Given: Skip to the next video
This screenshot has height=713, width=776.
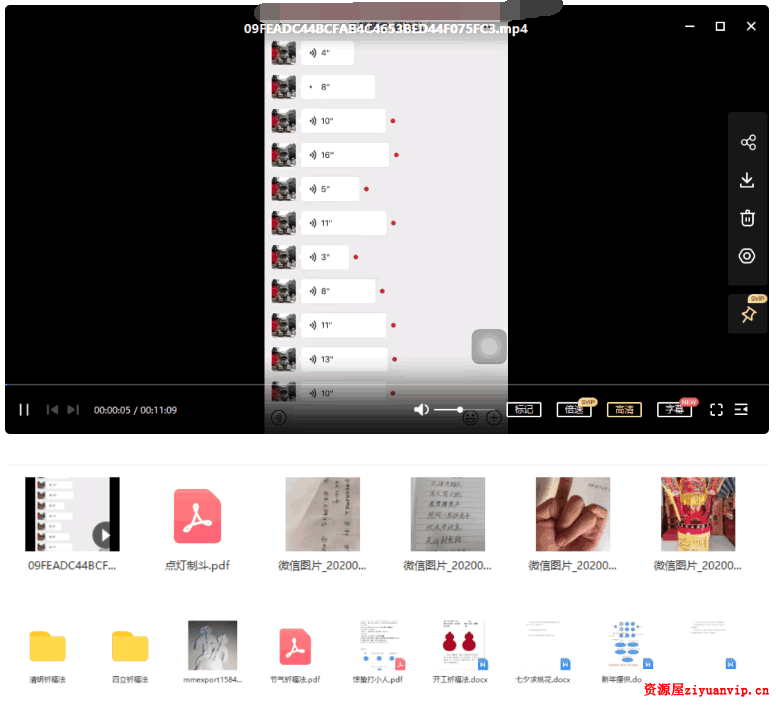Looking at the screenshot, I should (x=73, y=410).
